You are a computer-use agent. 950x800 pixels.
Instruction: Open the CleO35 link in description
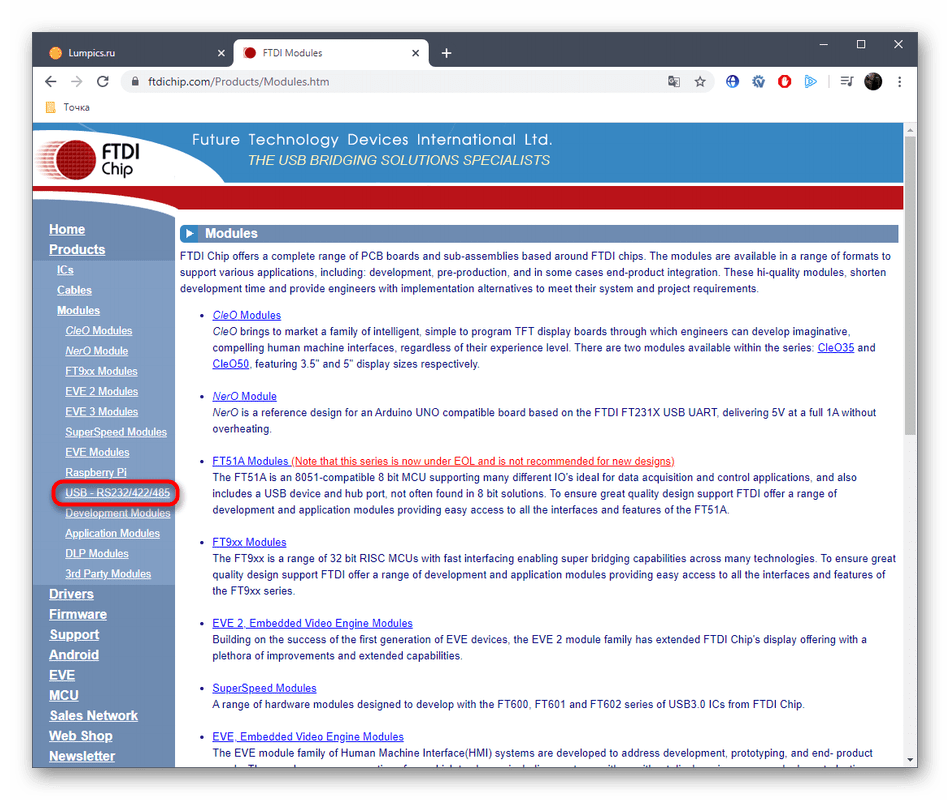tap(835, 348)
